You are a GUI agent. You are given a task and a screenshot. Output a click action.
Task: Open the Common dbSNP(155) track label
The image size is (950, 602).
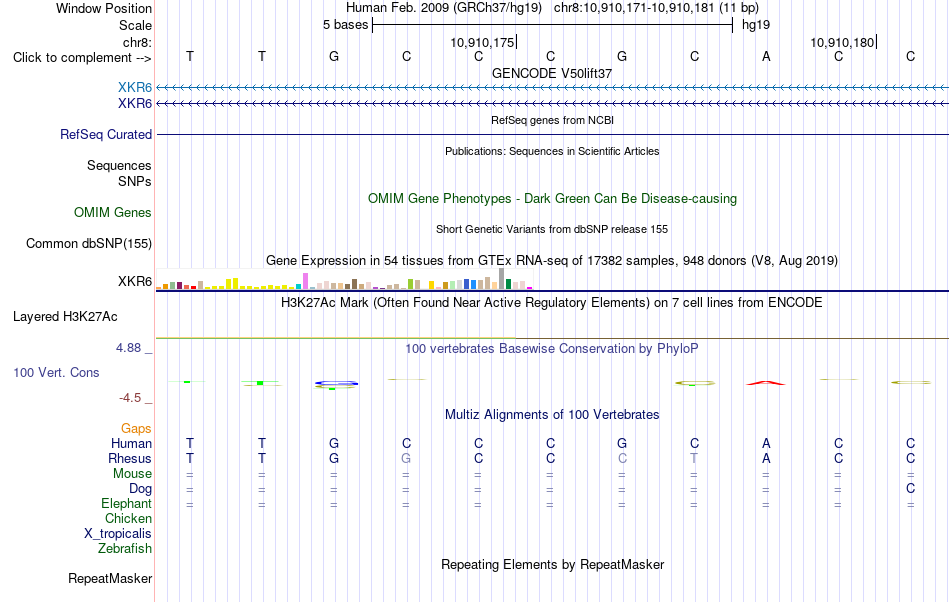point(89,243)
